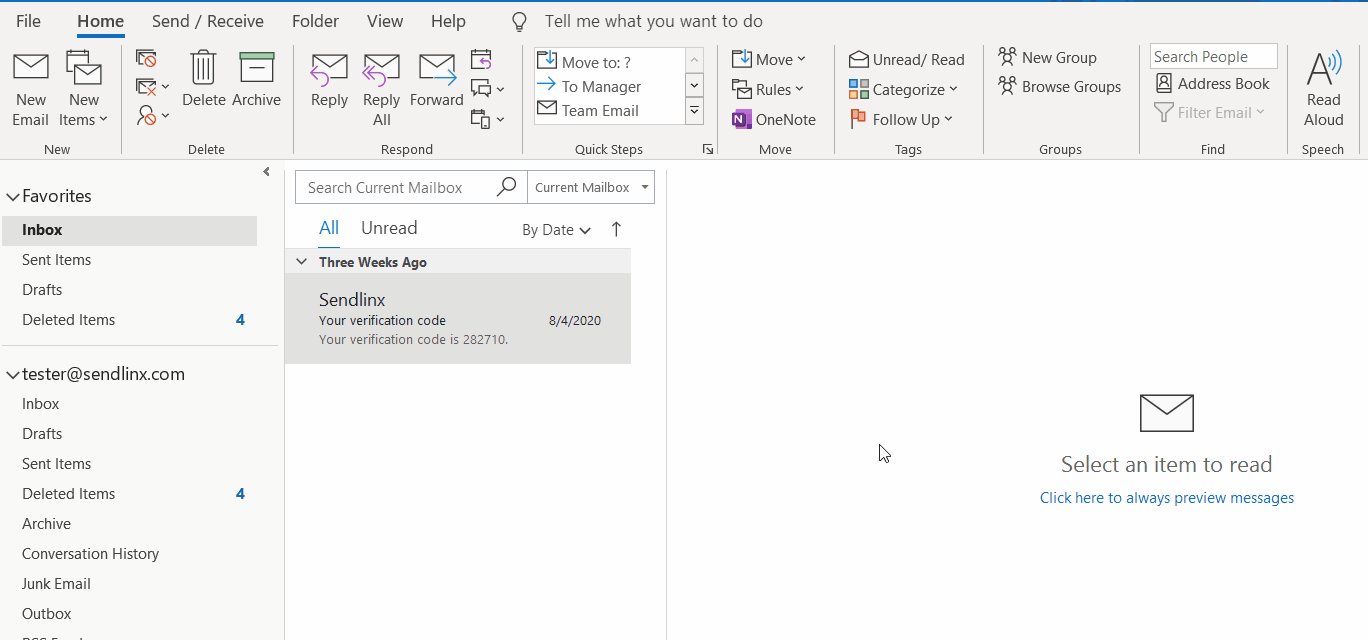Switch to the Help tab

(x=448, y=21)
